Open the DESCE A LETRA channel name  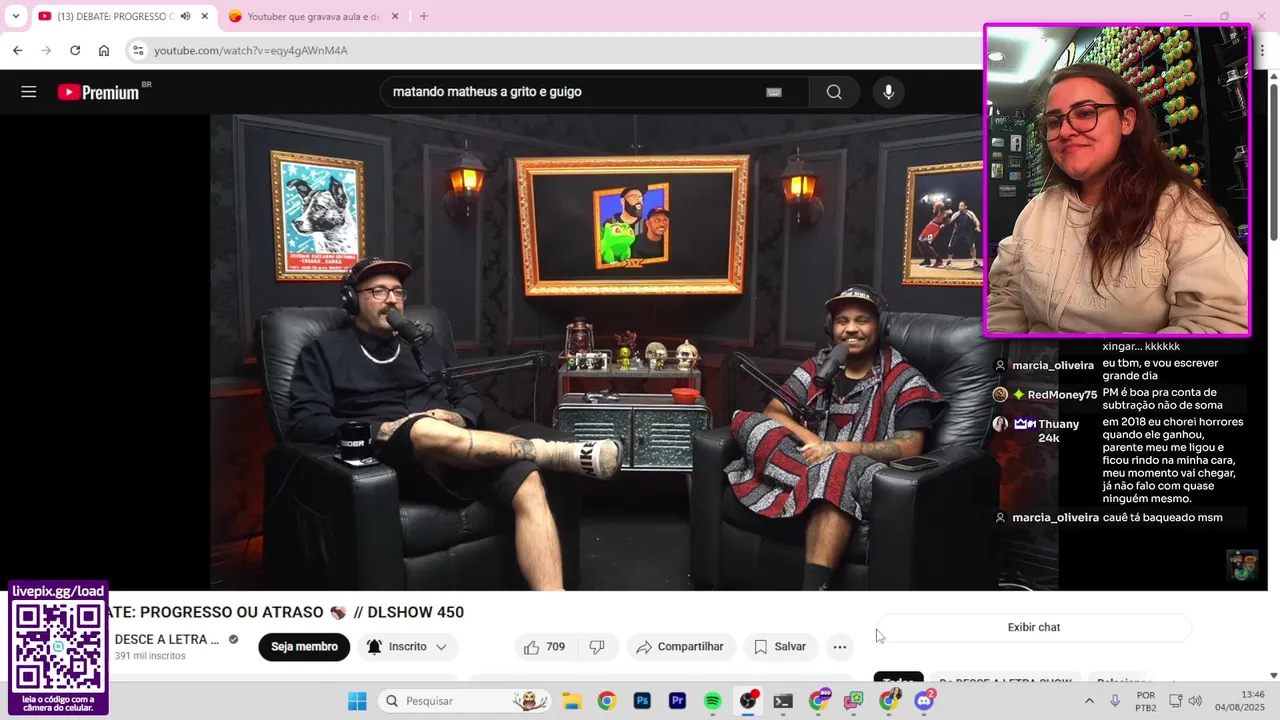[x=167, y=639]
